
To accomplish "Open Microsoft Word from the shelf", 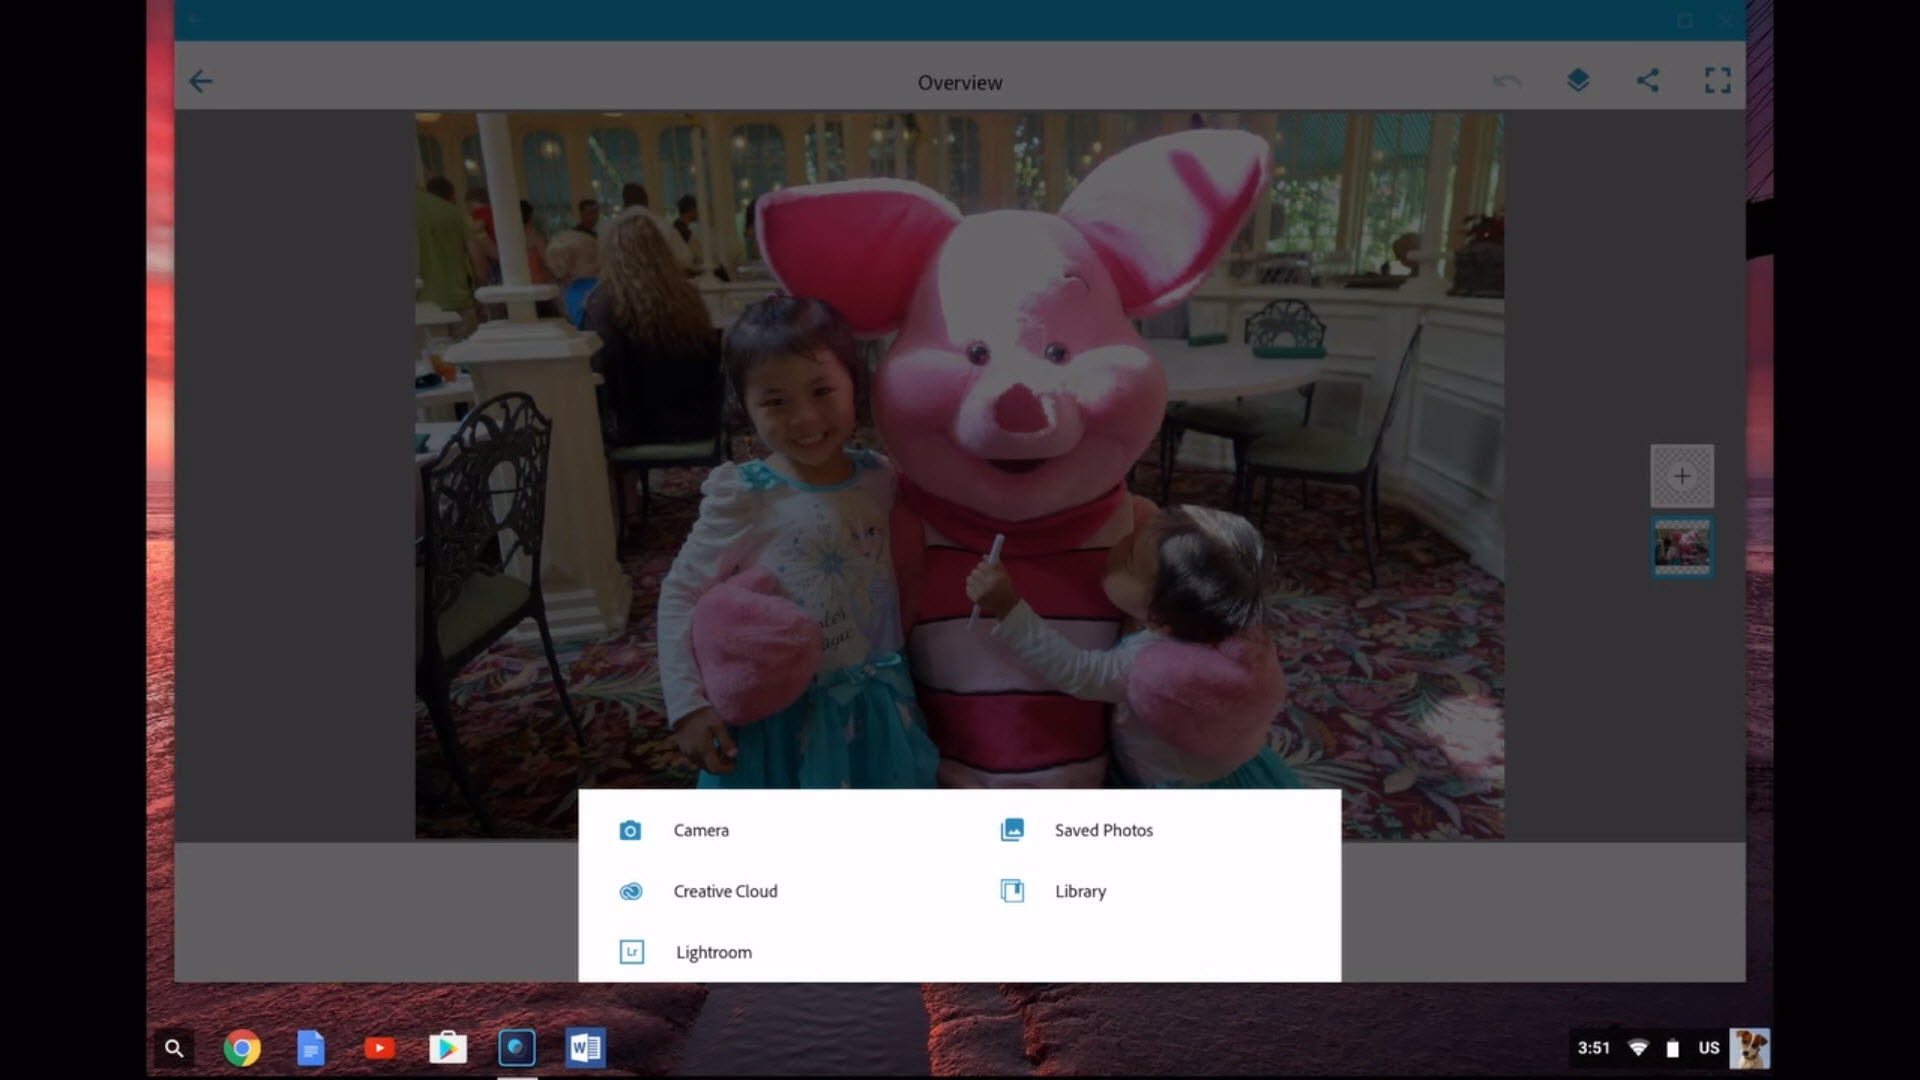I will click(585, 1048).
